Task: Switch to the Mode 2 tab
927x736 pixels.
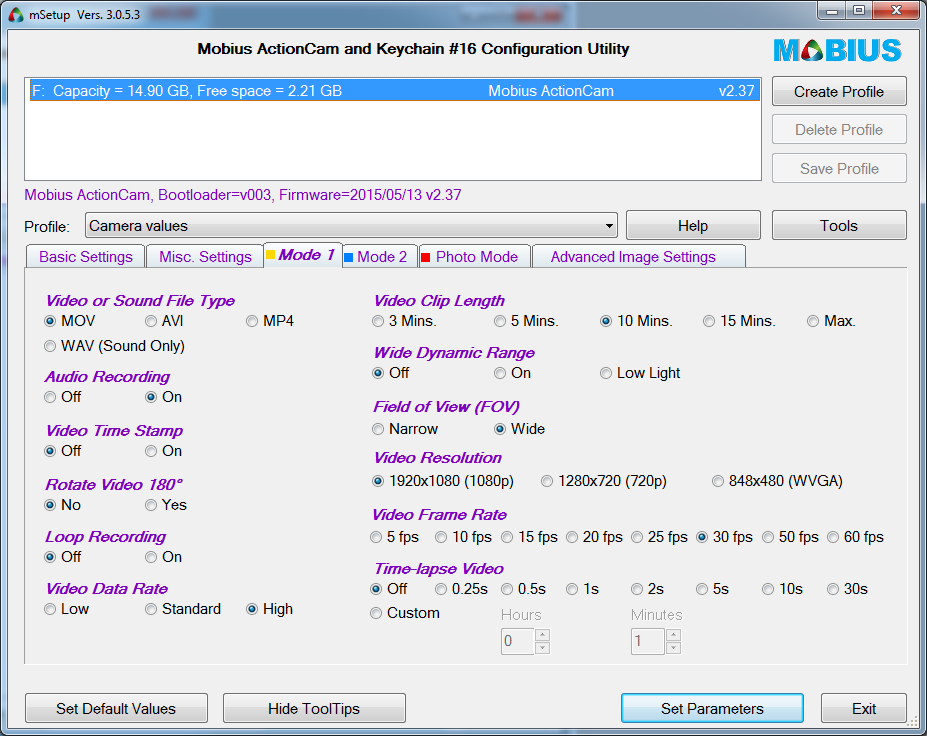Action: tap(380, 257)
